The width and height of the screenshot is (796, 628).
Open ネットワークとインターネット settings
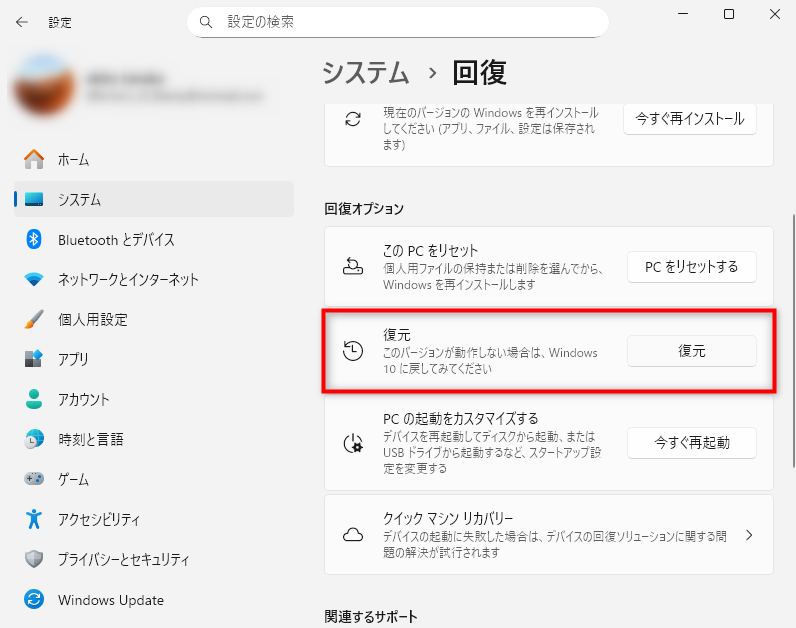point(128,280)
